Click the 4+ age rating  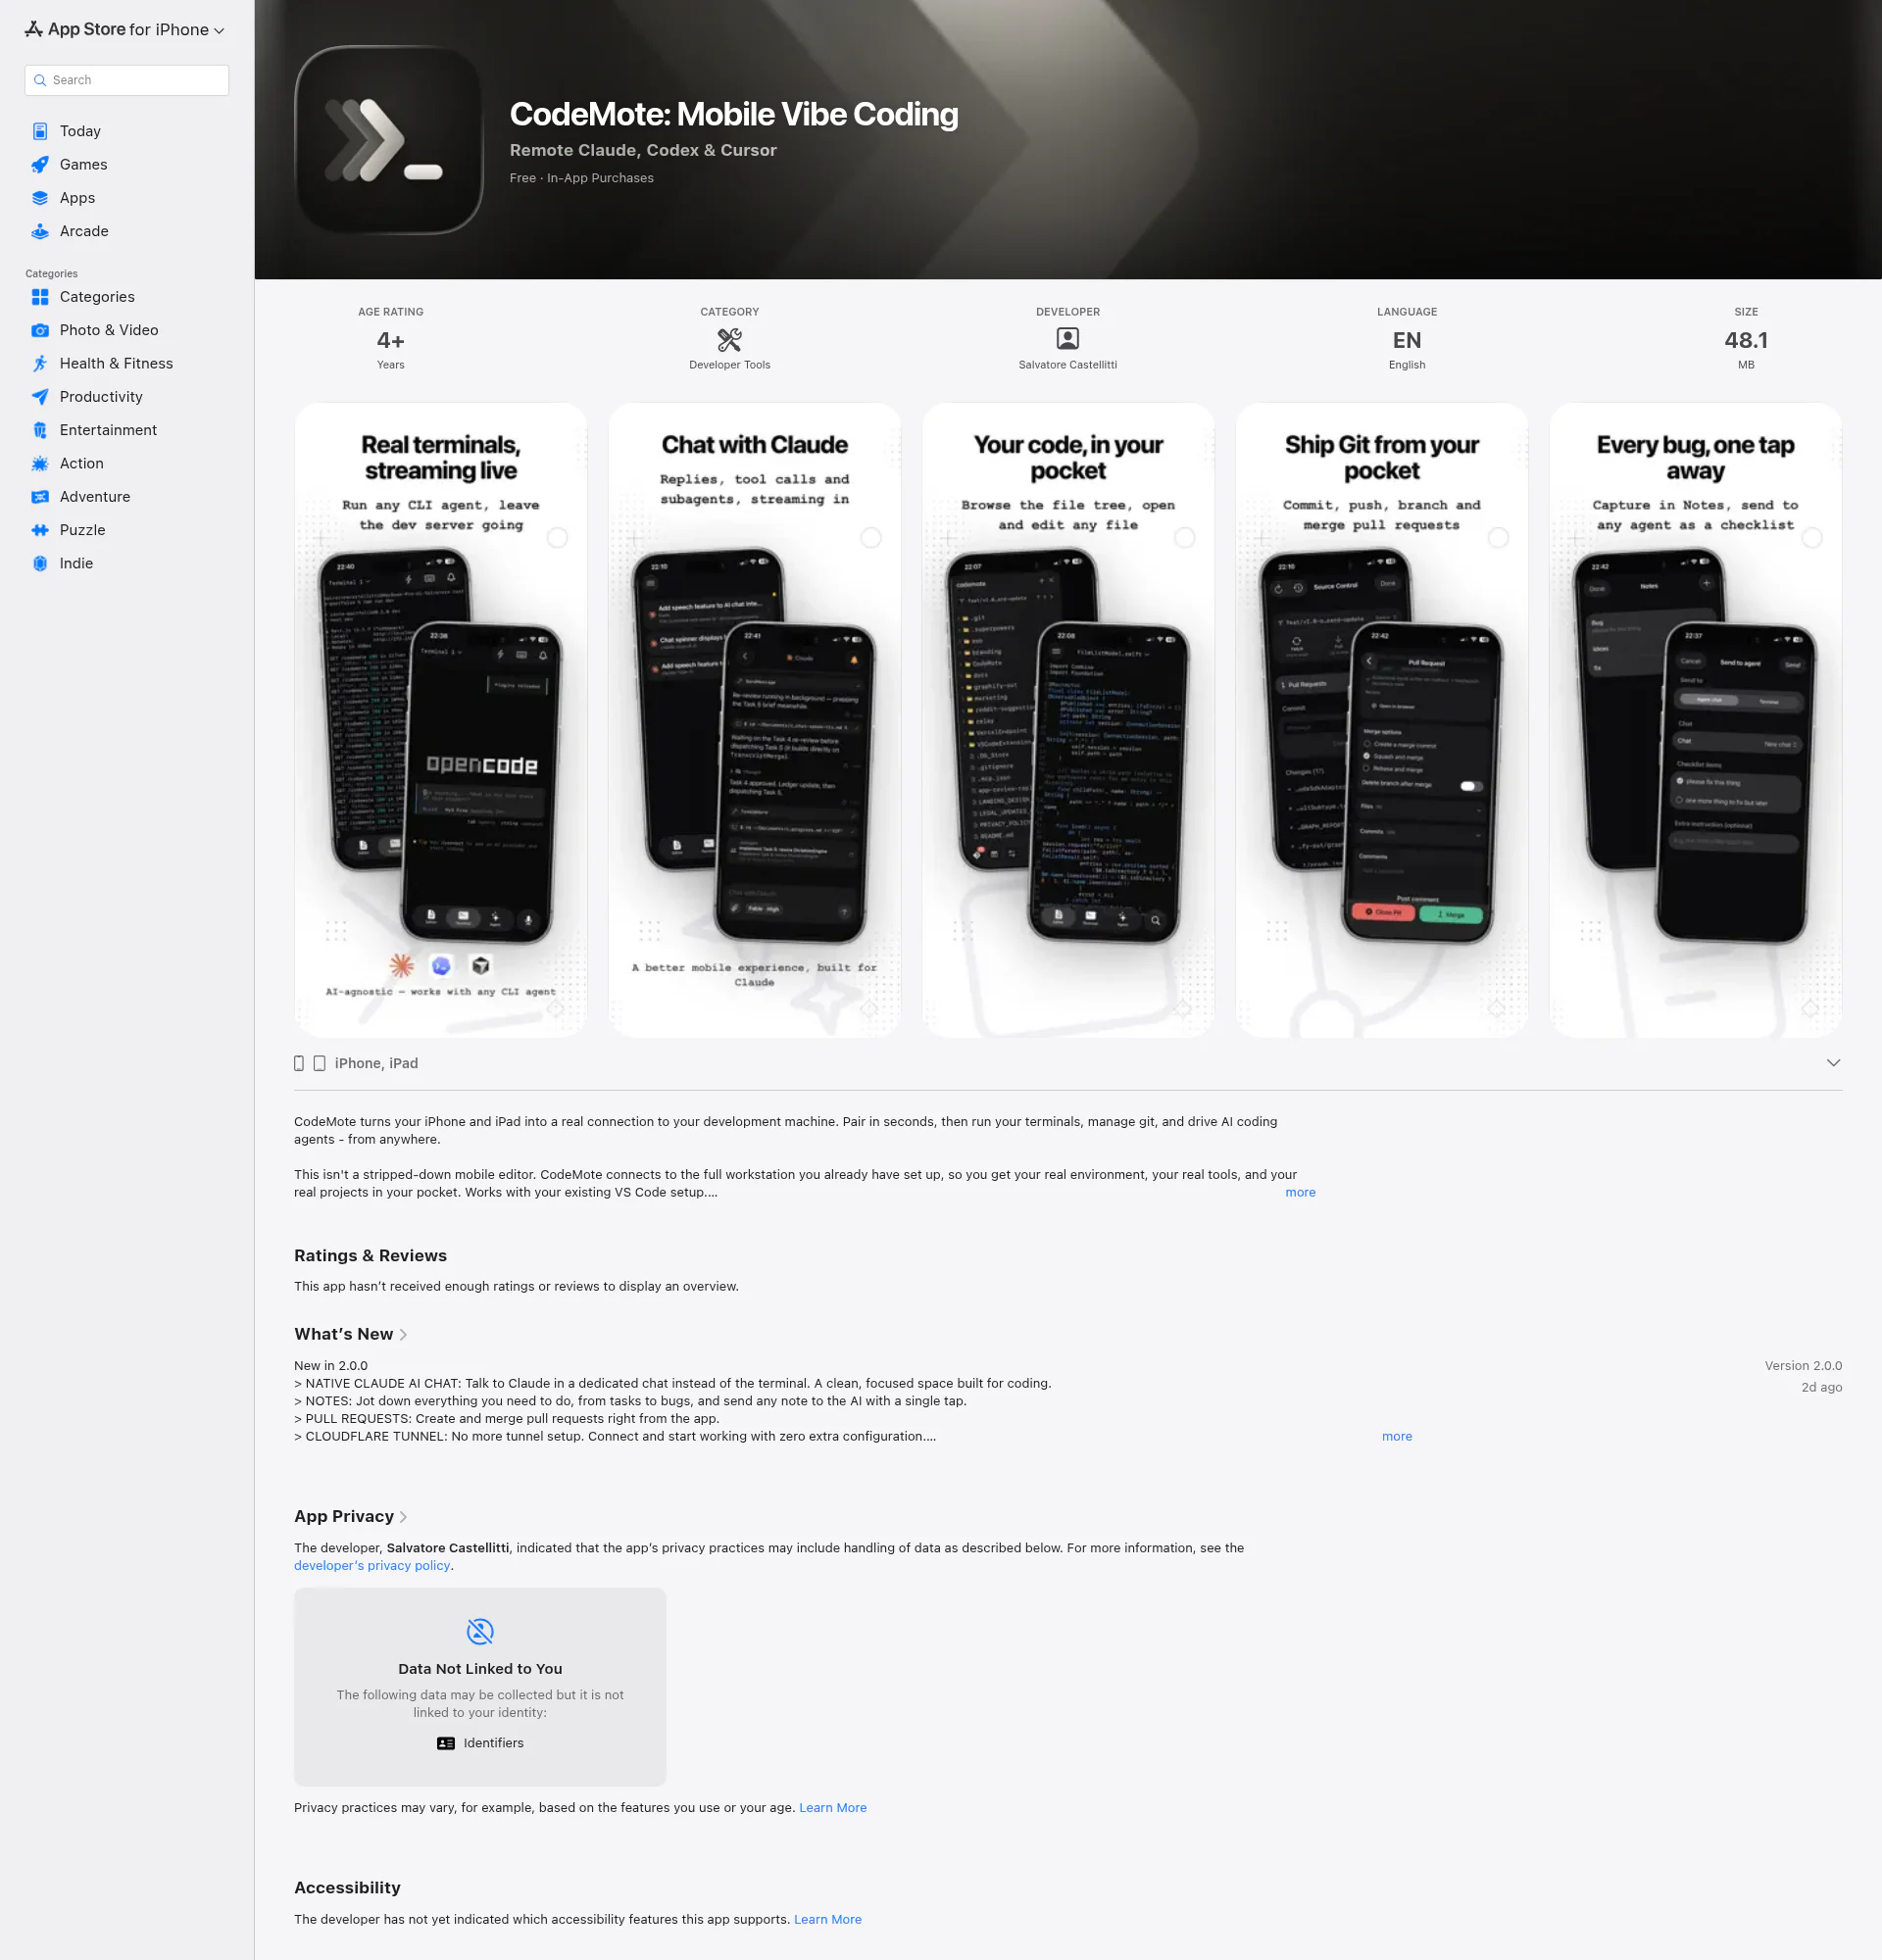point(391,340)
